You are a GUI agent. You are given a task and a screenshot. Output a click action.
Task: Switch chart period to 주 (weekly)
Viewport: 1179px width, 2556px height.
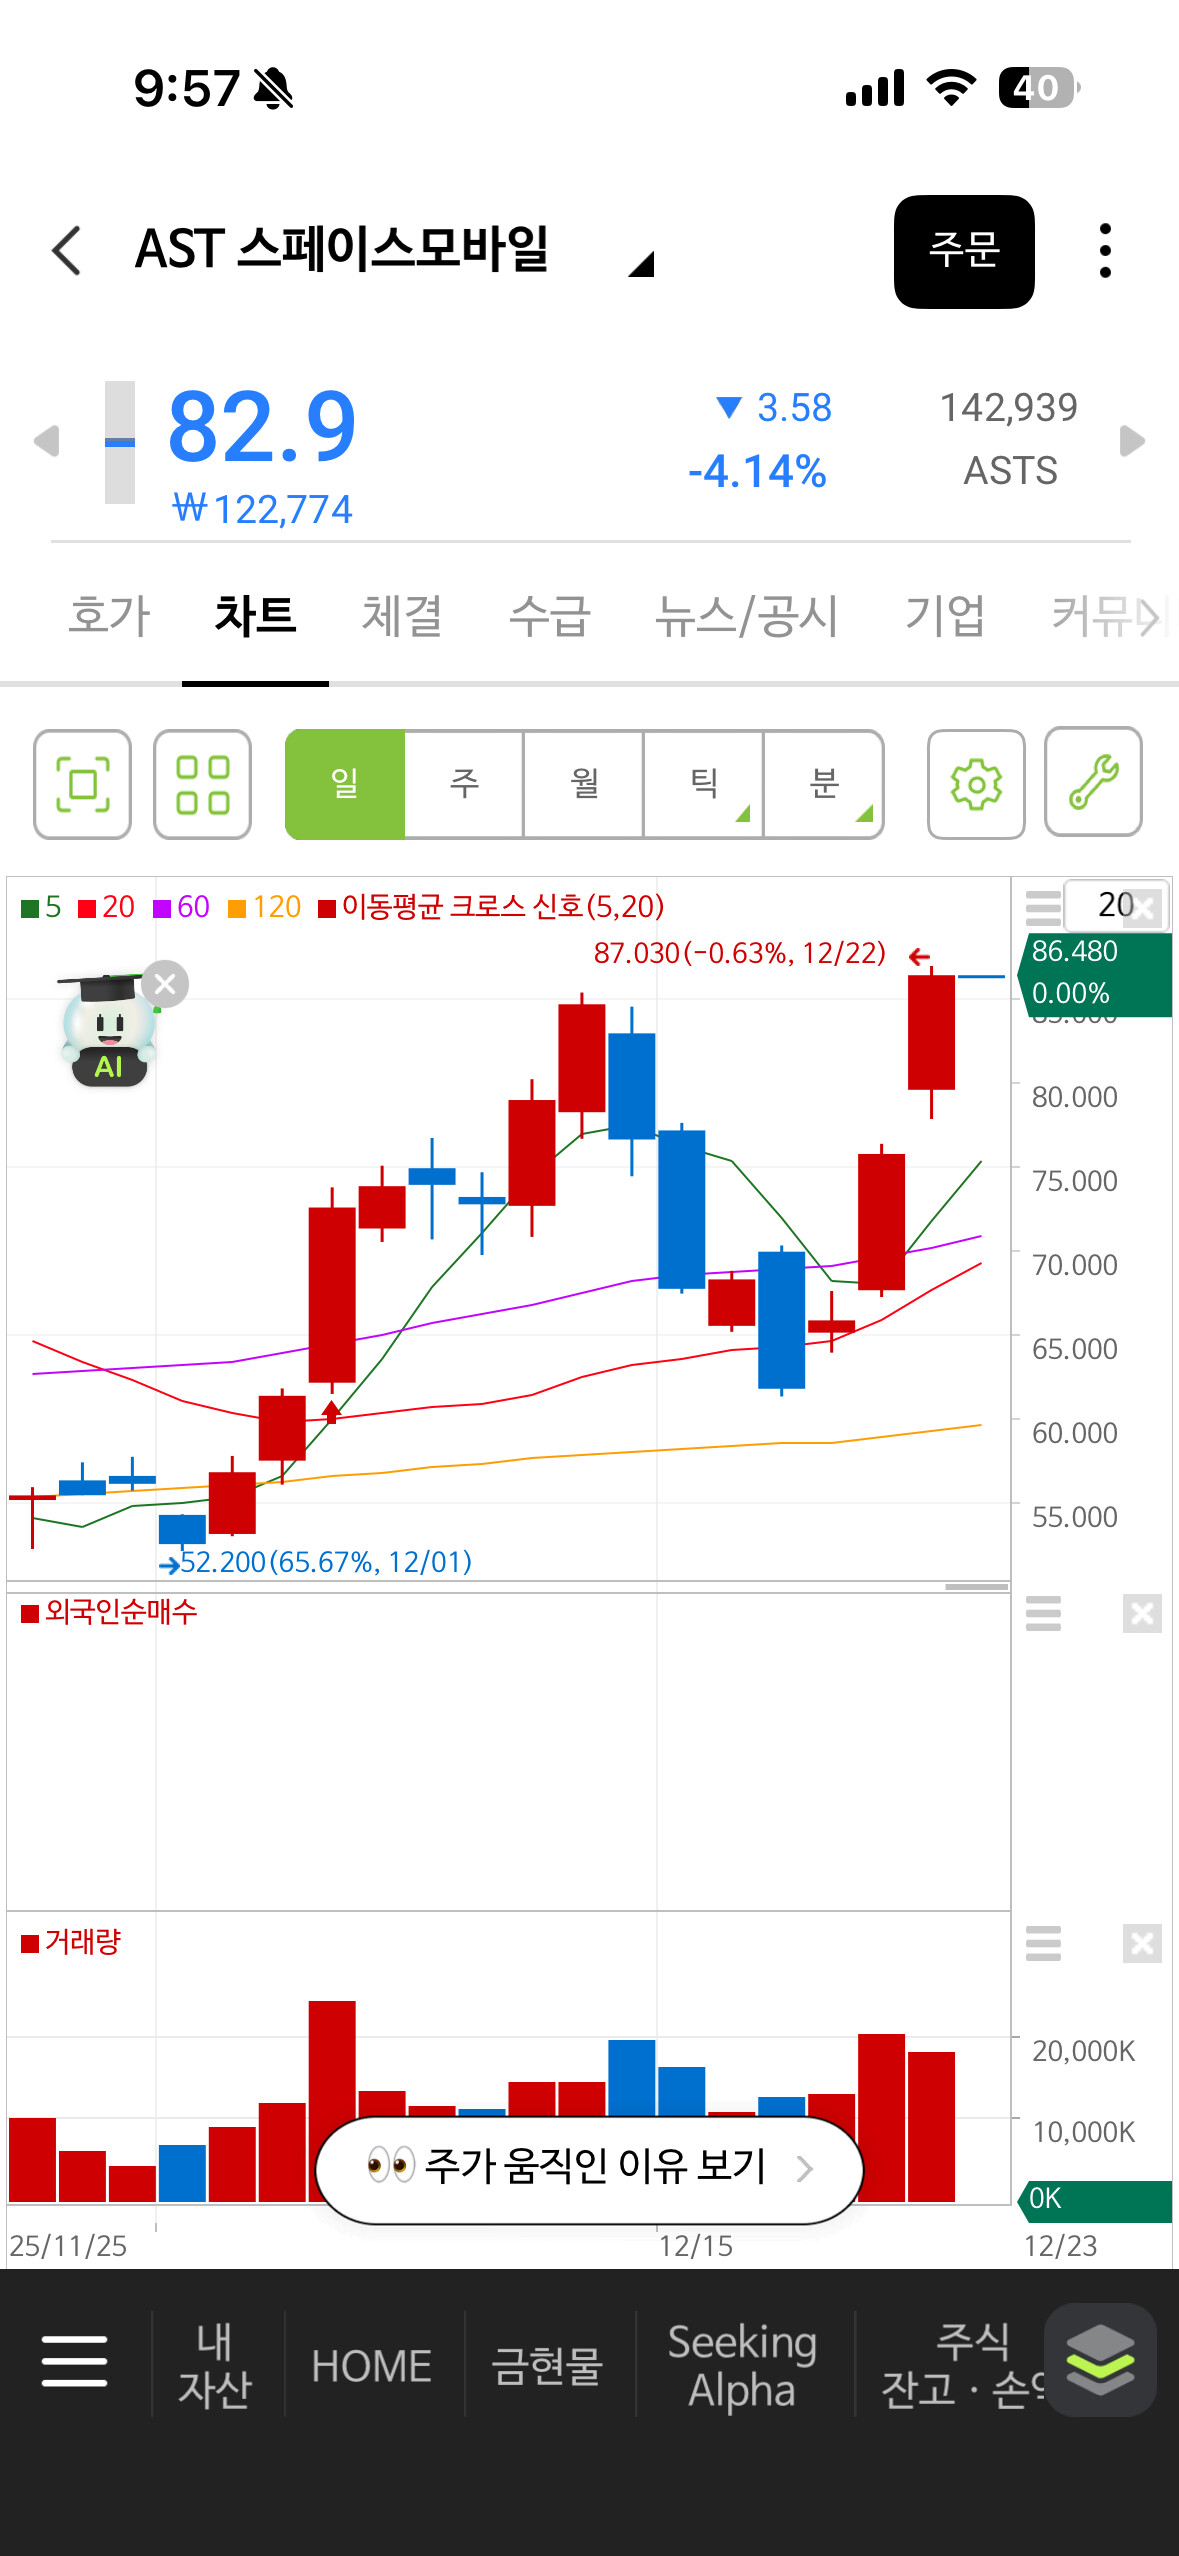tap(464, 784)
